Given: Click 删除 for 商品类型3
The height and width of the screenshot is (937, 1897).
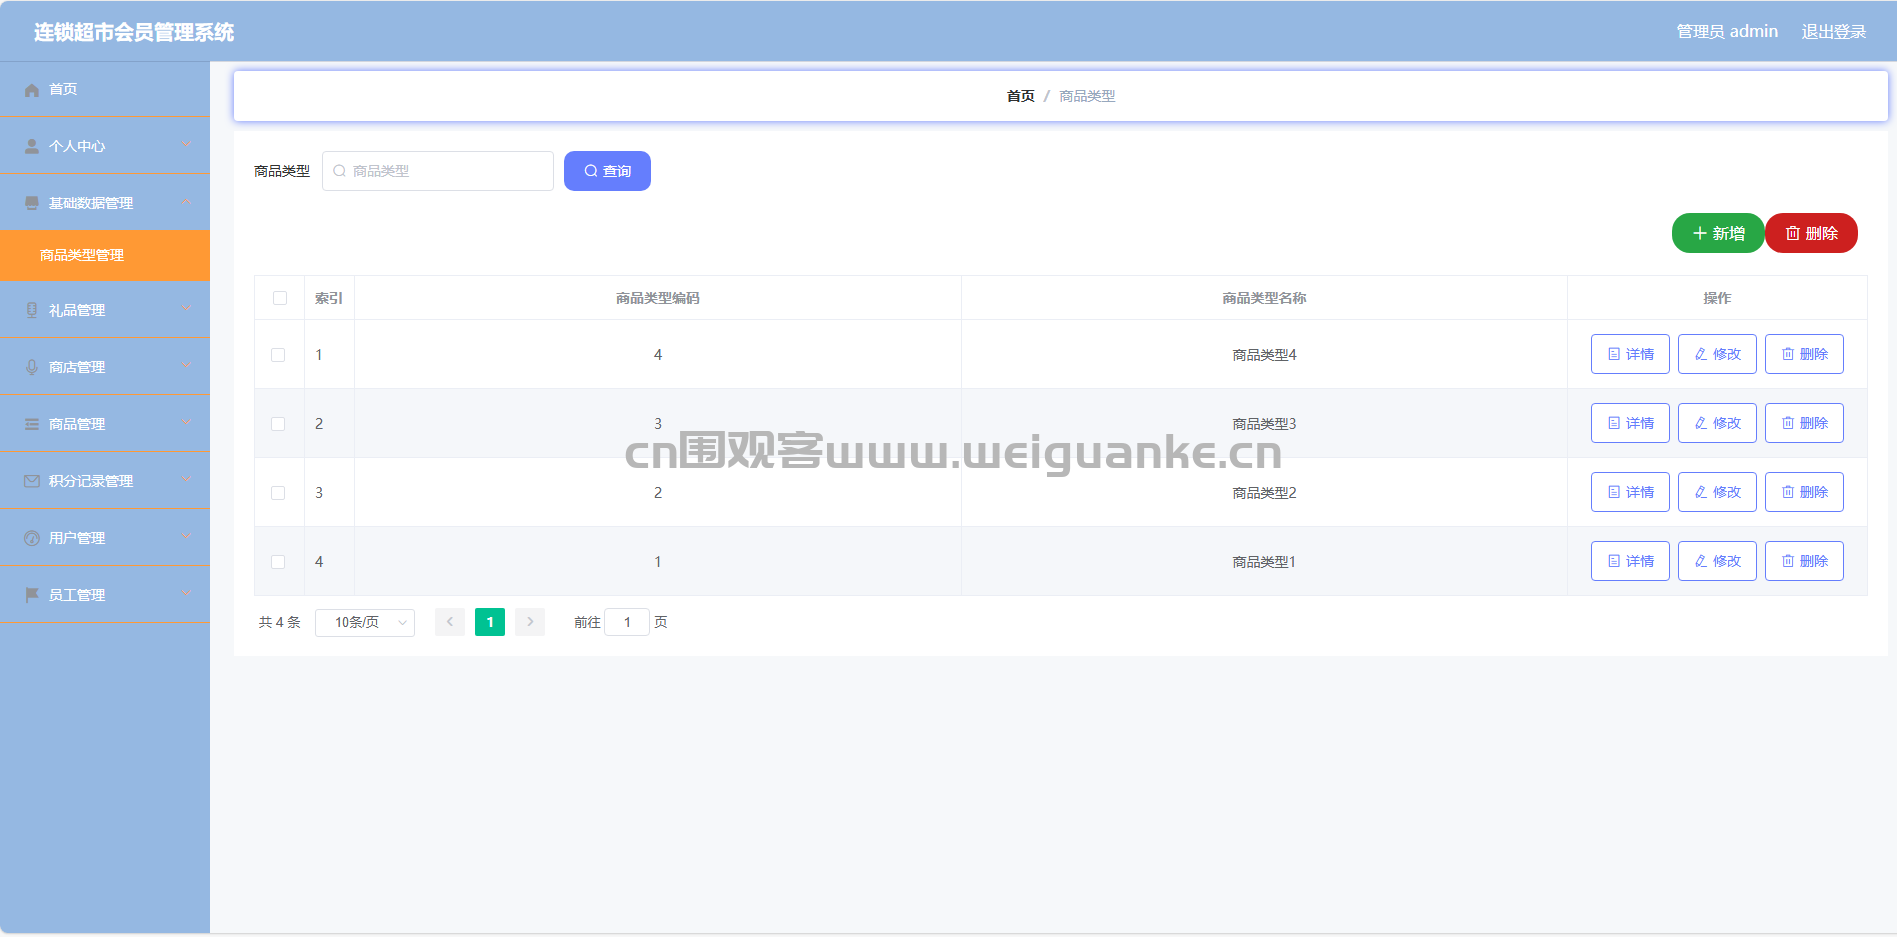Looking at the screenshot, I should (1804, 423).
